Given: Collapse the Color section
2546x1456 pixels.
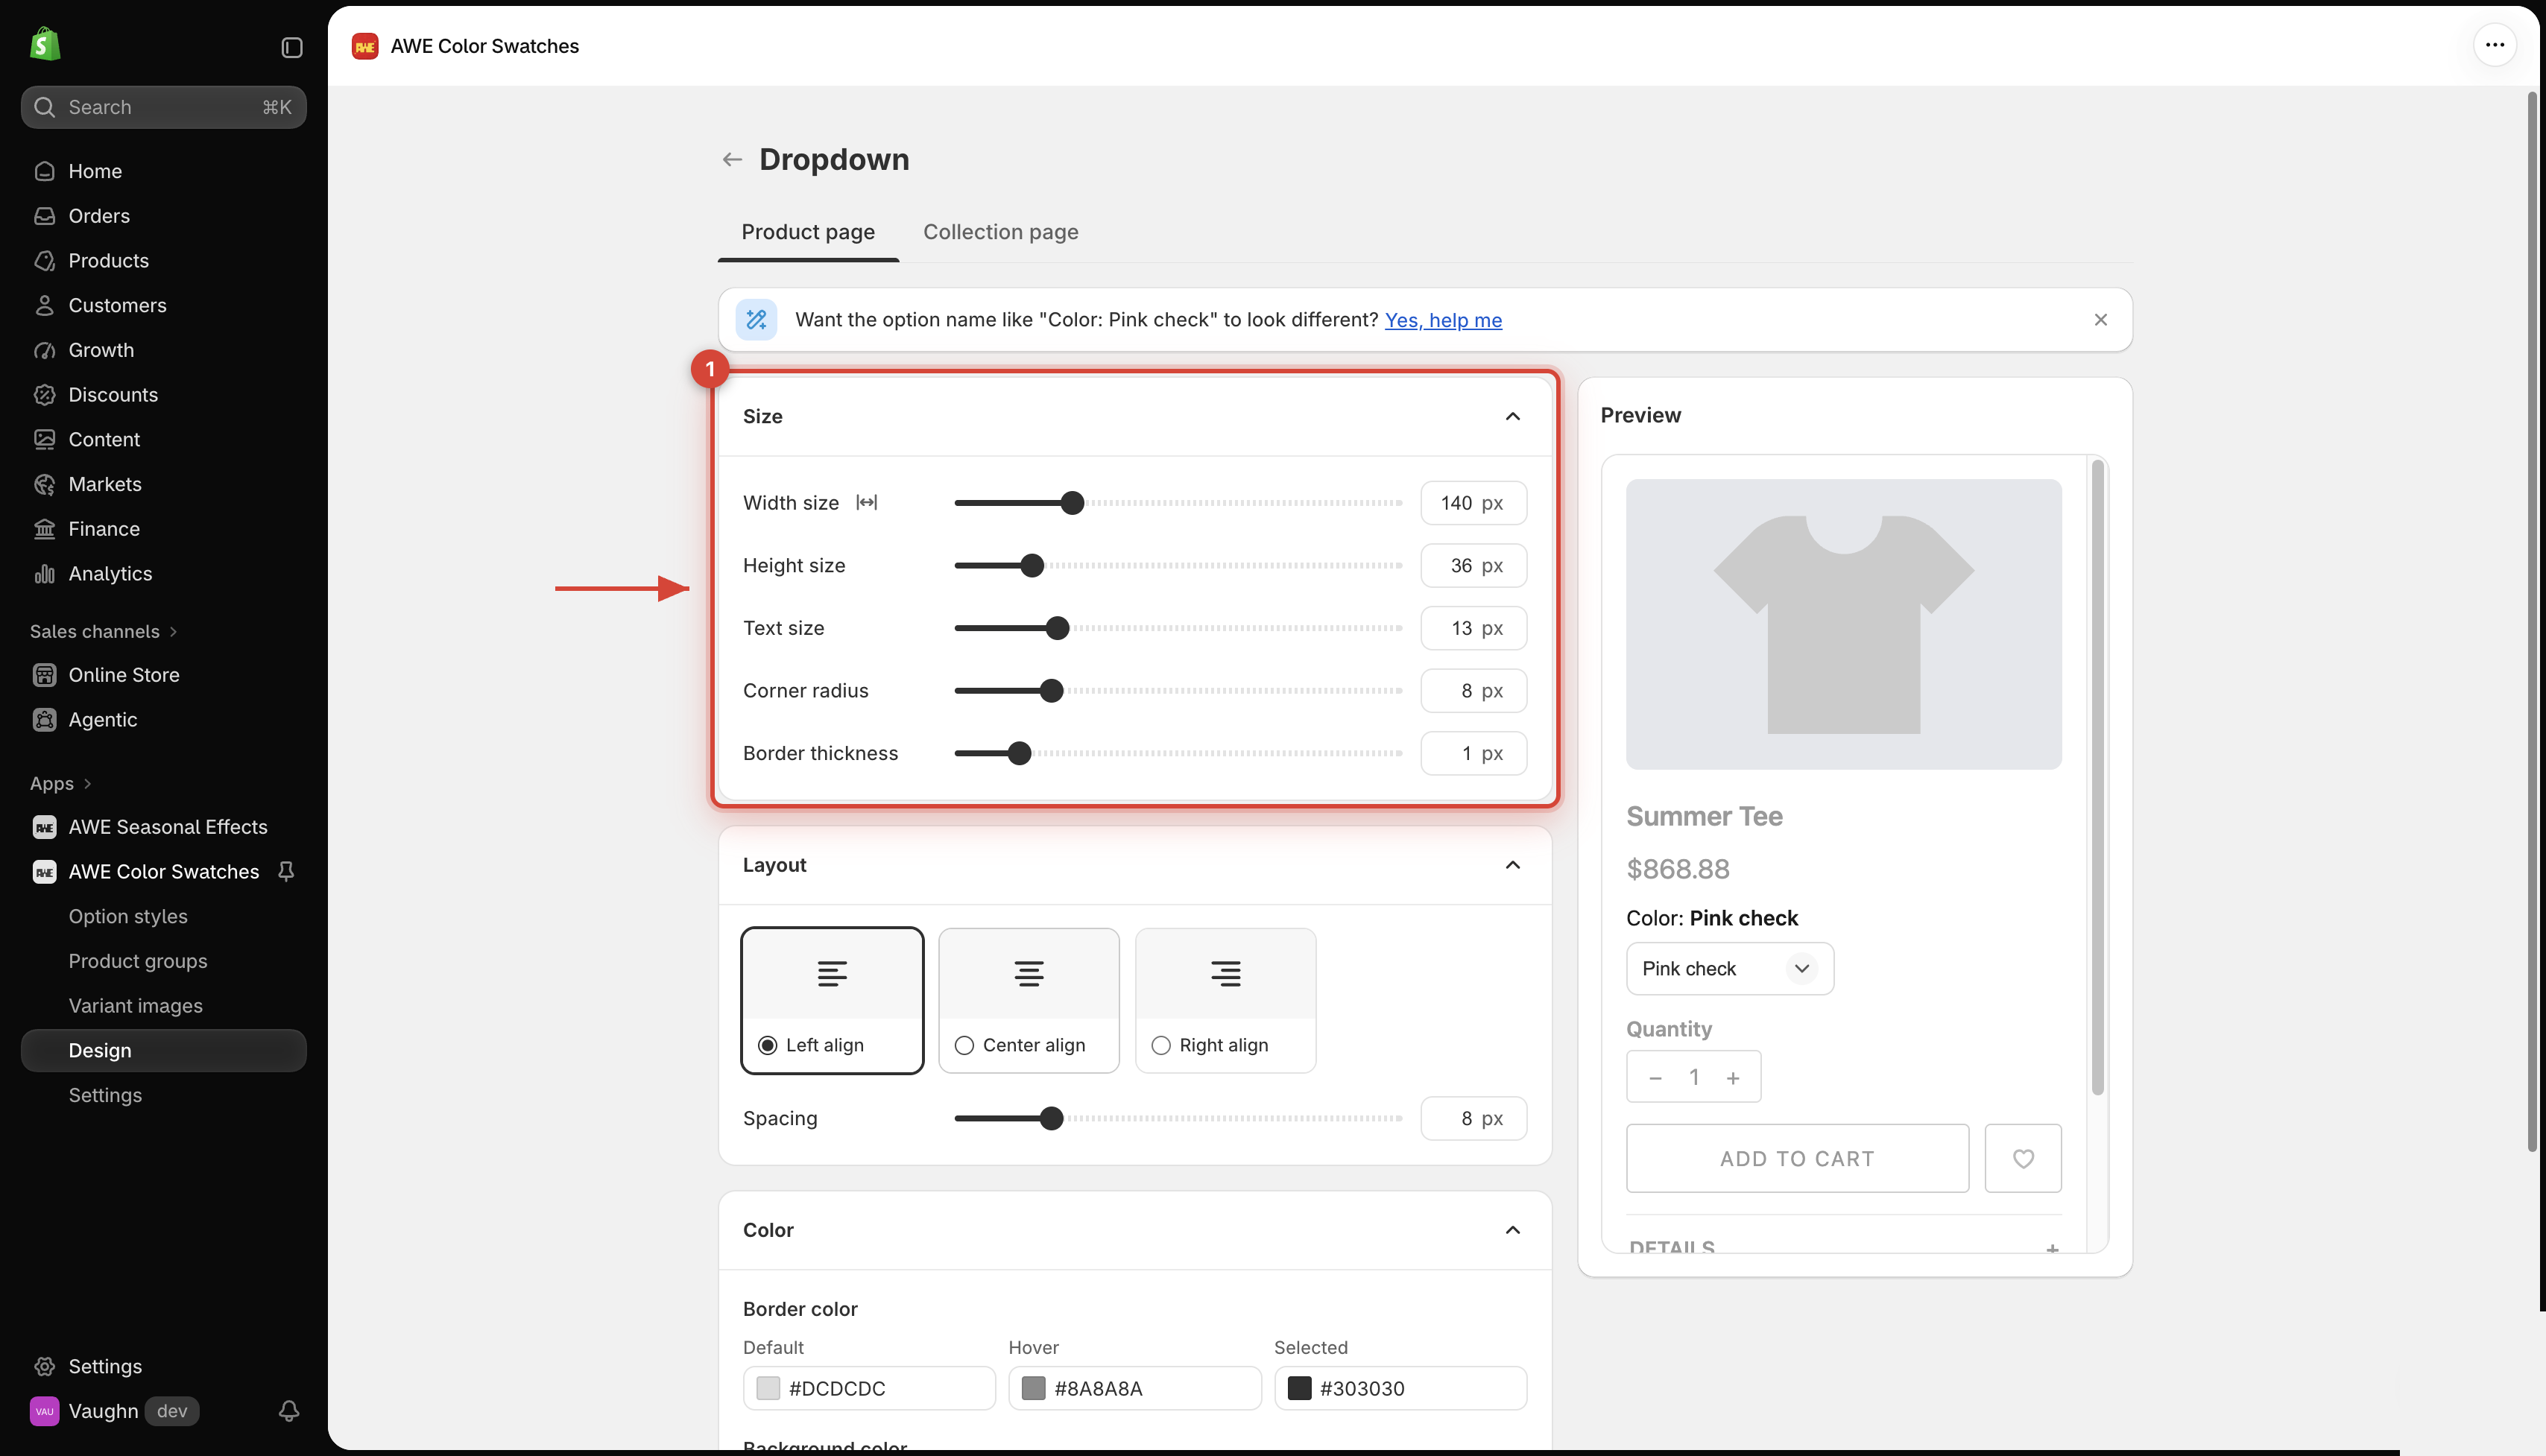Looking at the screenshot, I should pyautogui.click(x=1512, y=1231).
